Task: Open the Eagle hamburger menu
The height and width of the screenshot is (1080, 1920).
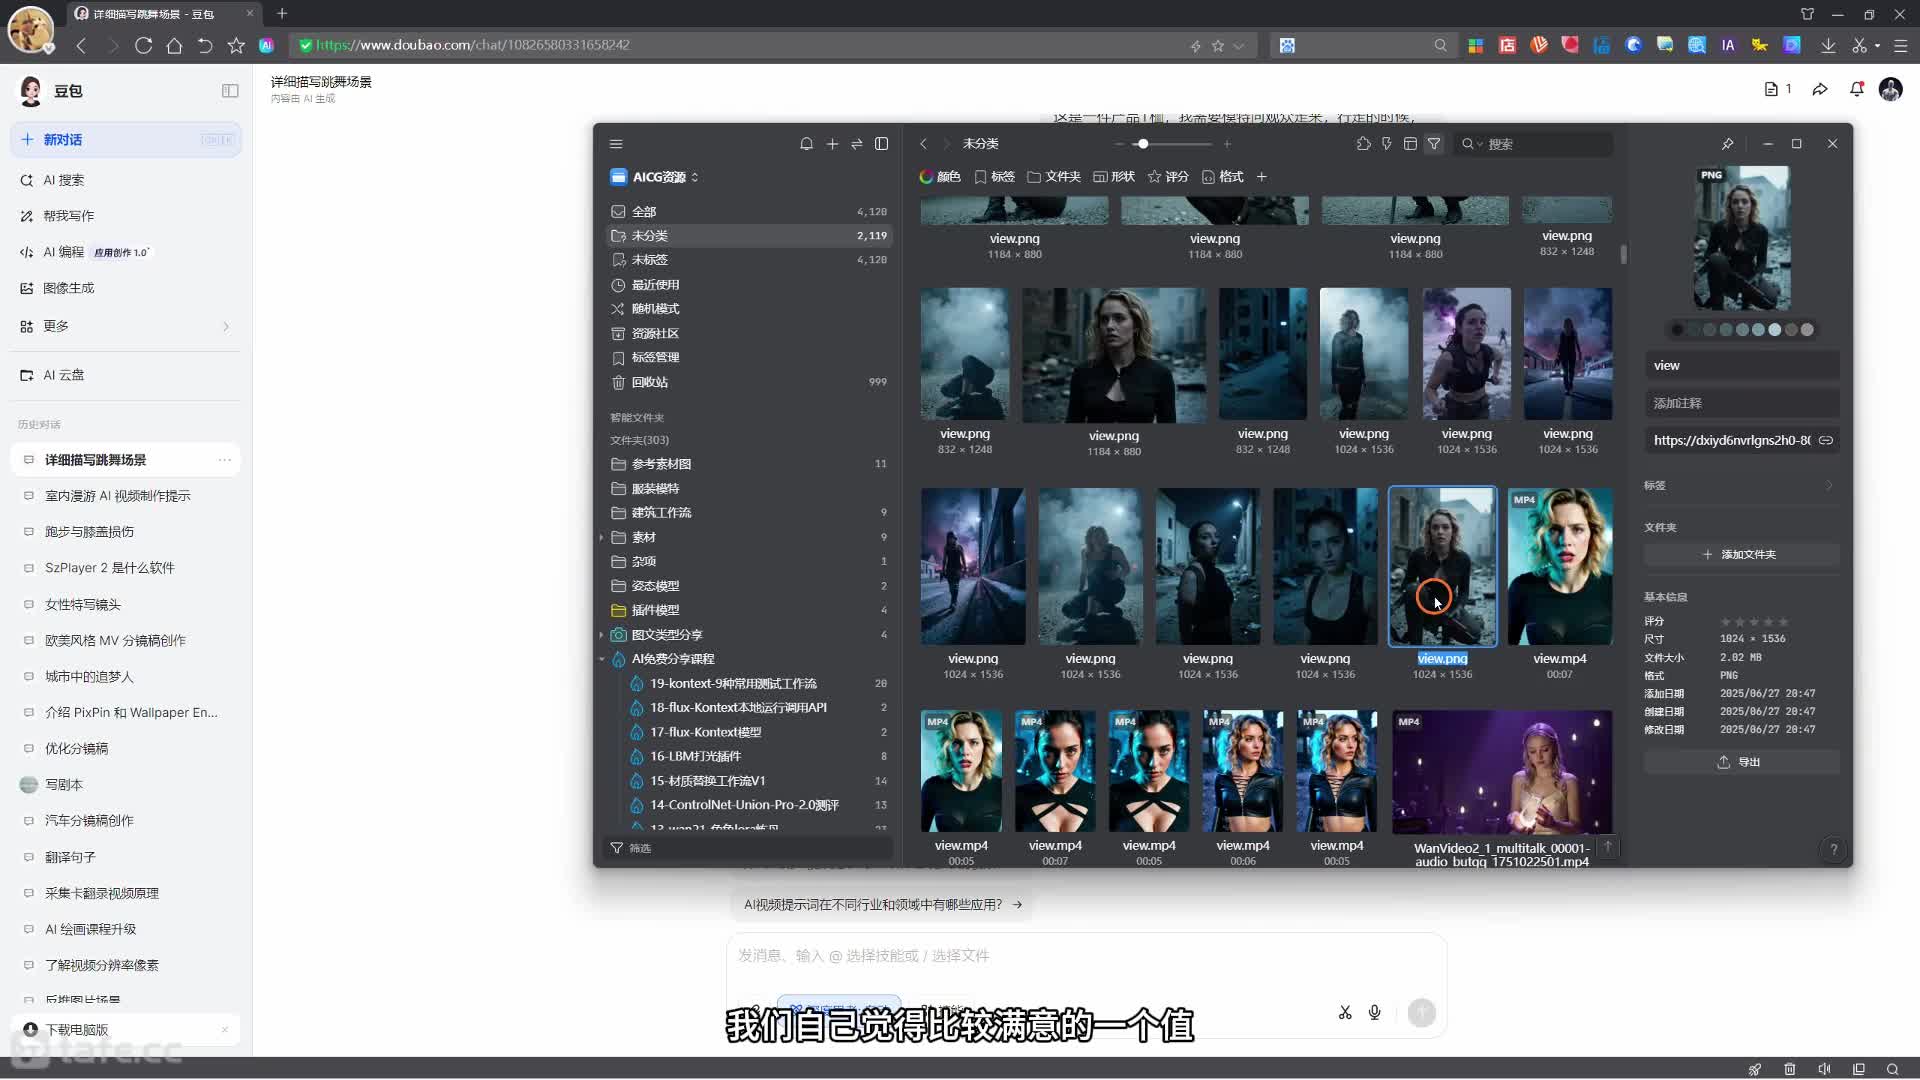Action: 616,144
